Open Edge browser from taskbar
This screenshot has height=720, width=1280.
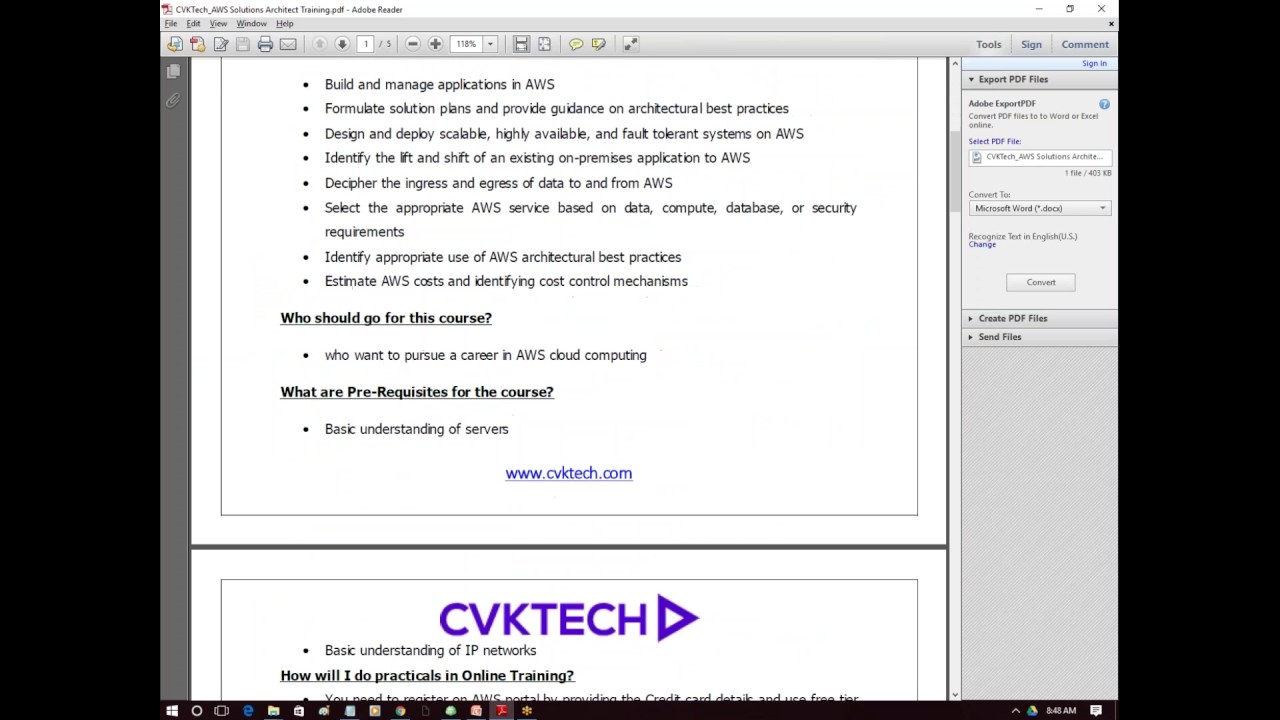[248, 711]
